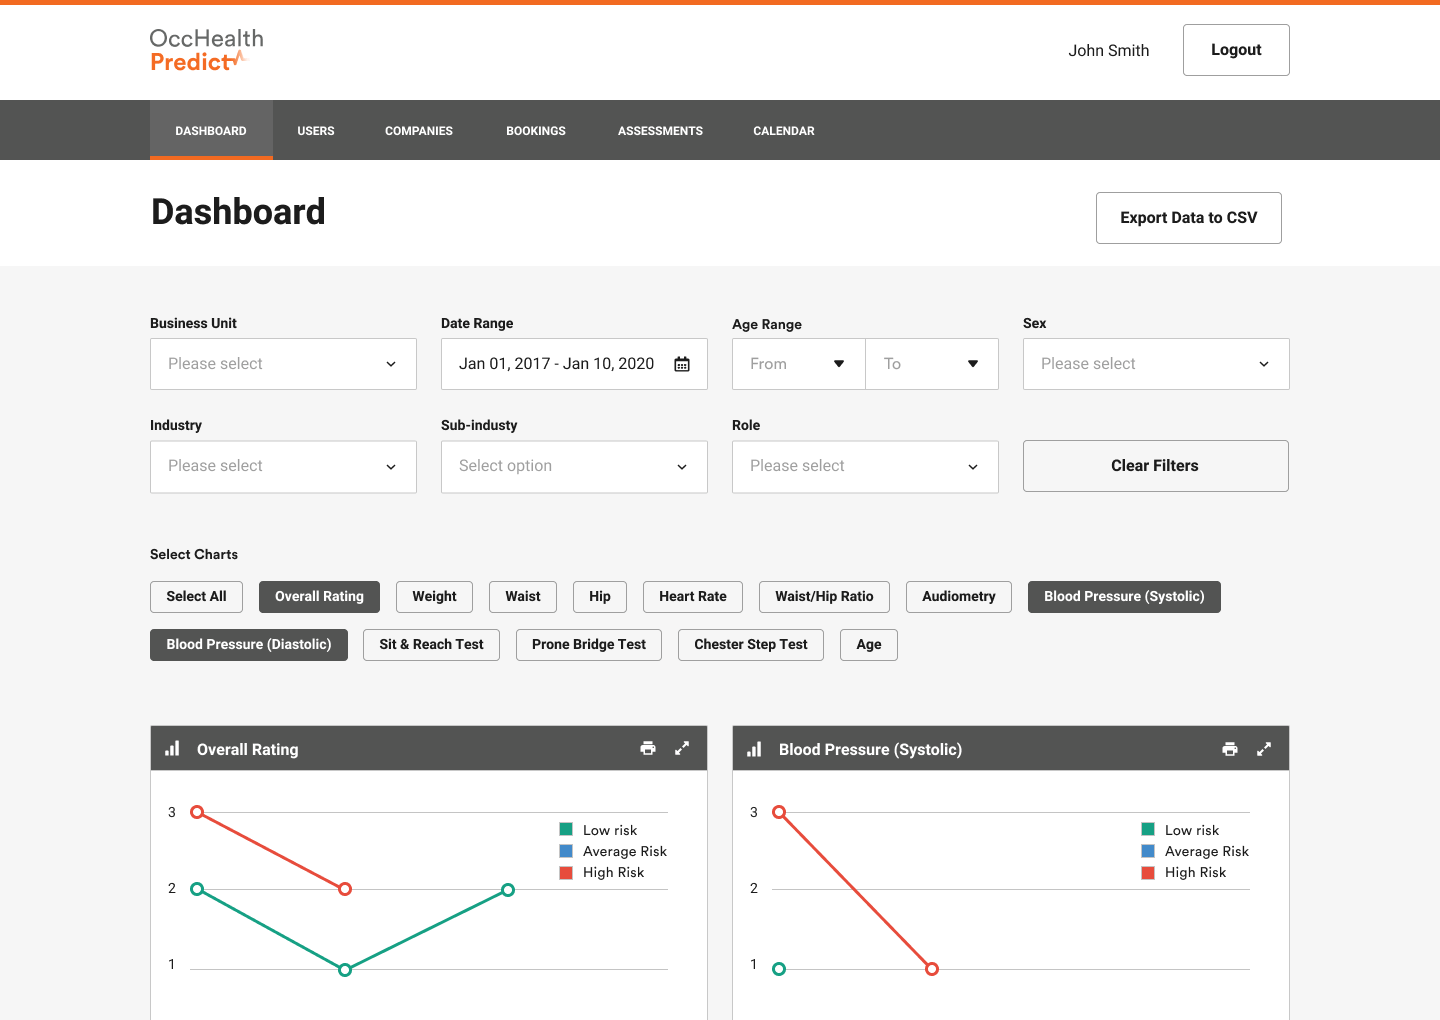Open the Assessments section
This screenshot has height=1020, width=1440.
tap(660, 130)
